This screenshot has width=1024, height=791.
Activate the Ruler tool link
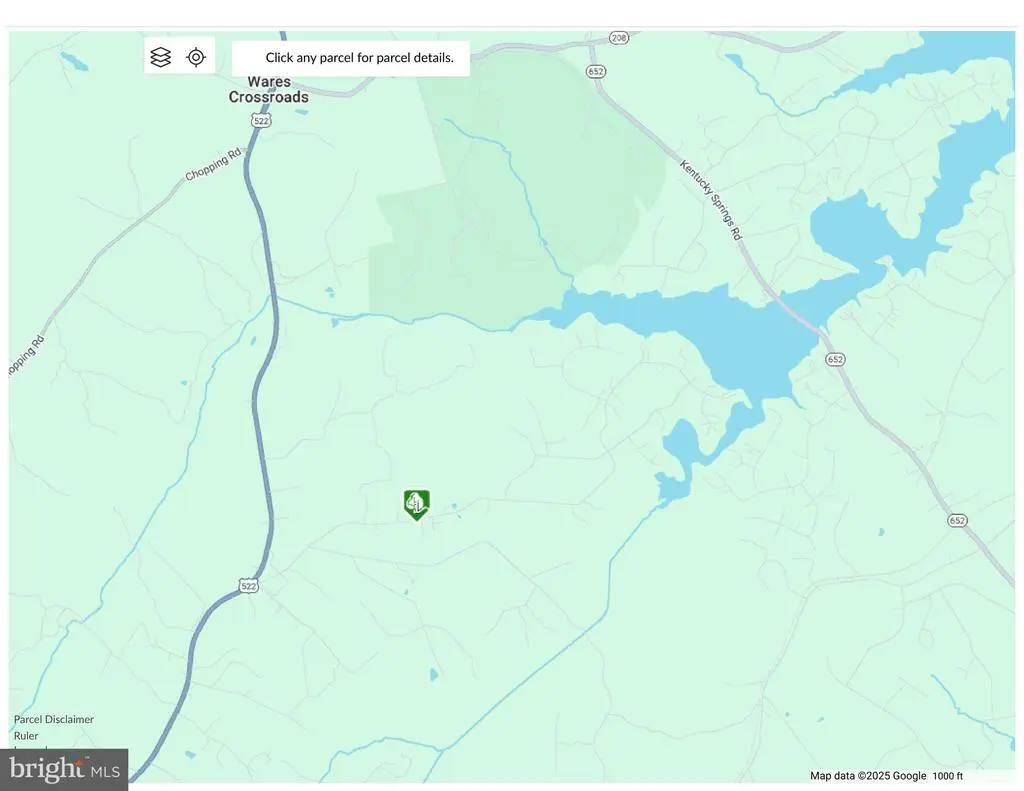coord(26,736)
